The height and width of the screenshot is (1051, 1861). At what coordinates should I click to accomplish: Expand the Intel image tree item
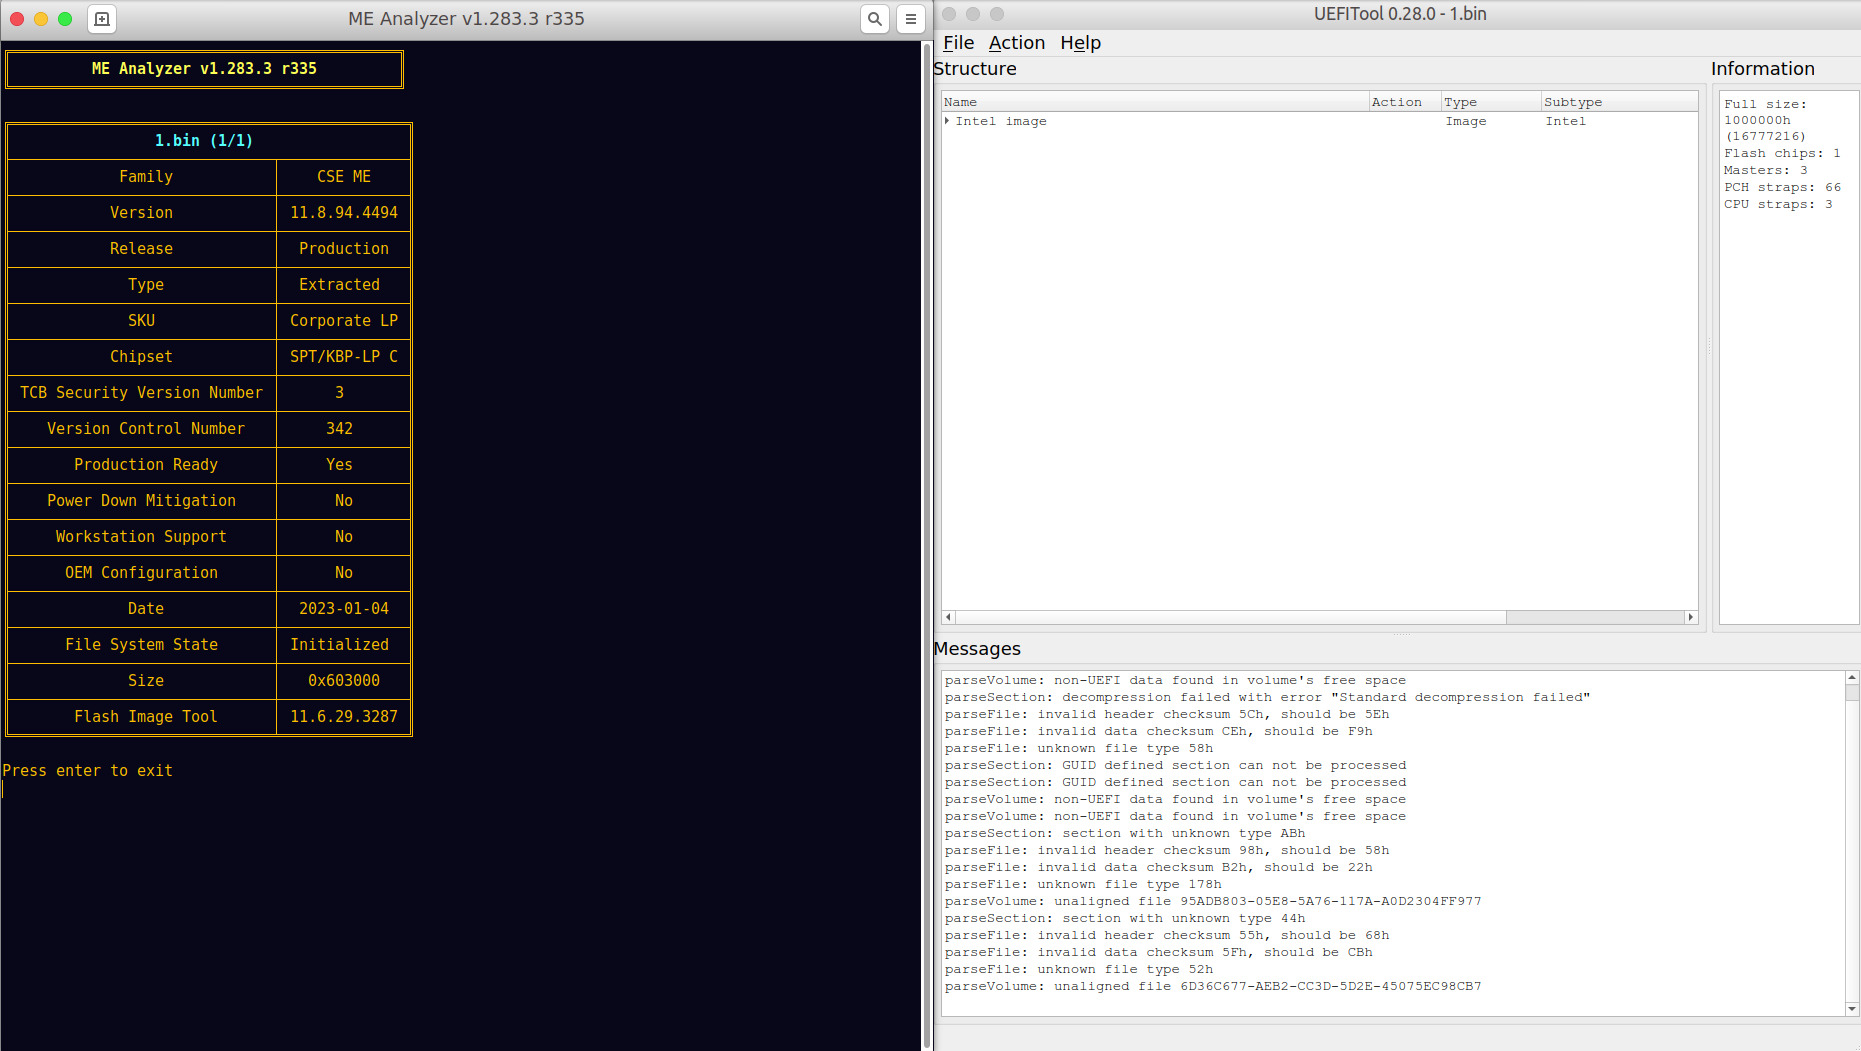(947, 121)
